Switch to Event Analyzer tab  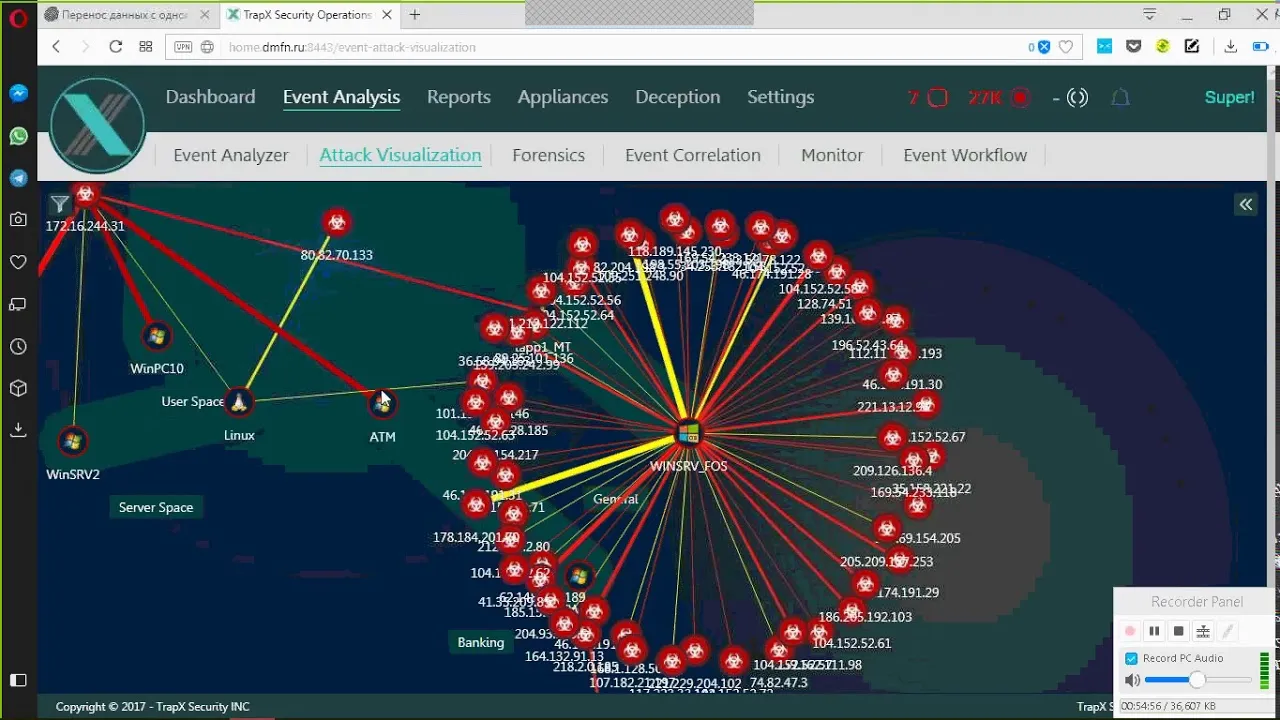pyautogui.click(x=231, y=155)
